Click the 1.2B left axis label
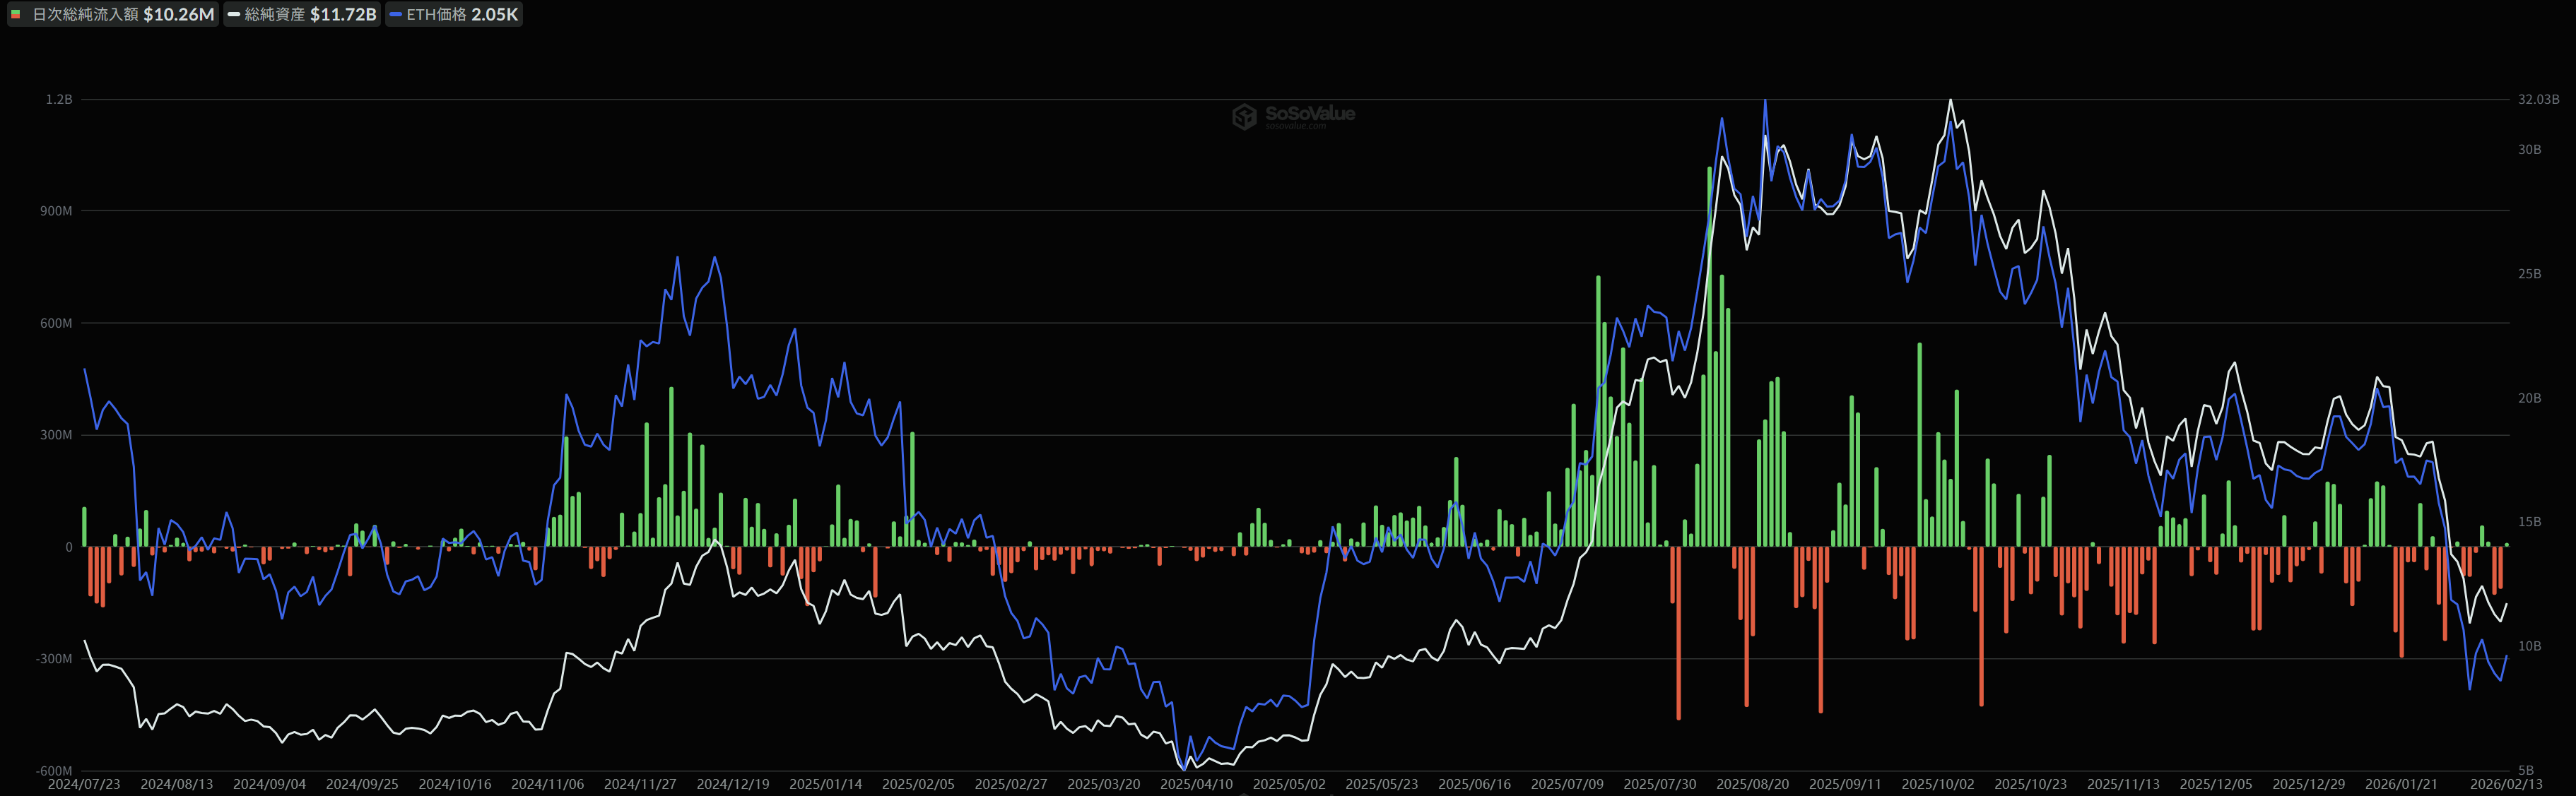 59,99
